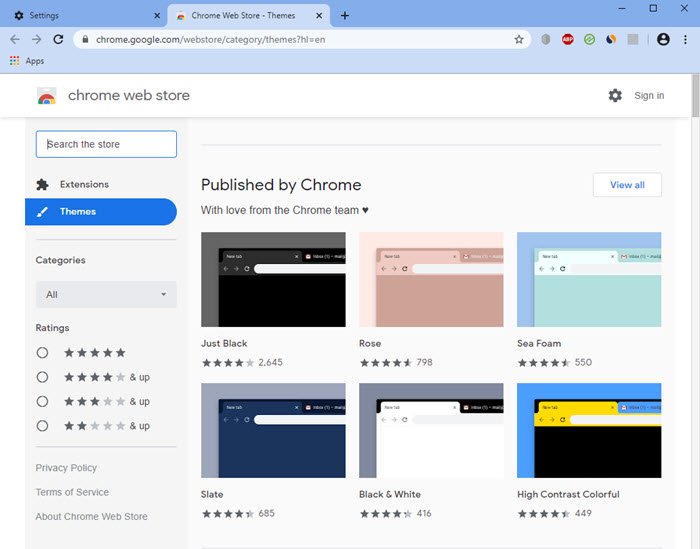Viewport: 700px width, 549px height.
Task: Select the 2 stars & up rating filter
Action: coord(42,426)
